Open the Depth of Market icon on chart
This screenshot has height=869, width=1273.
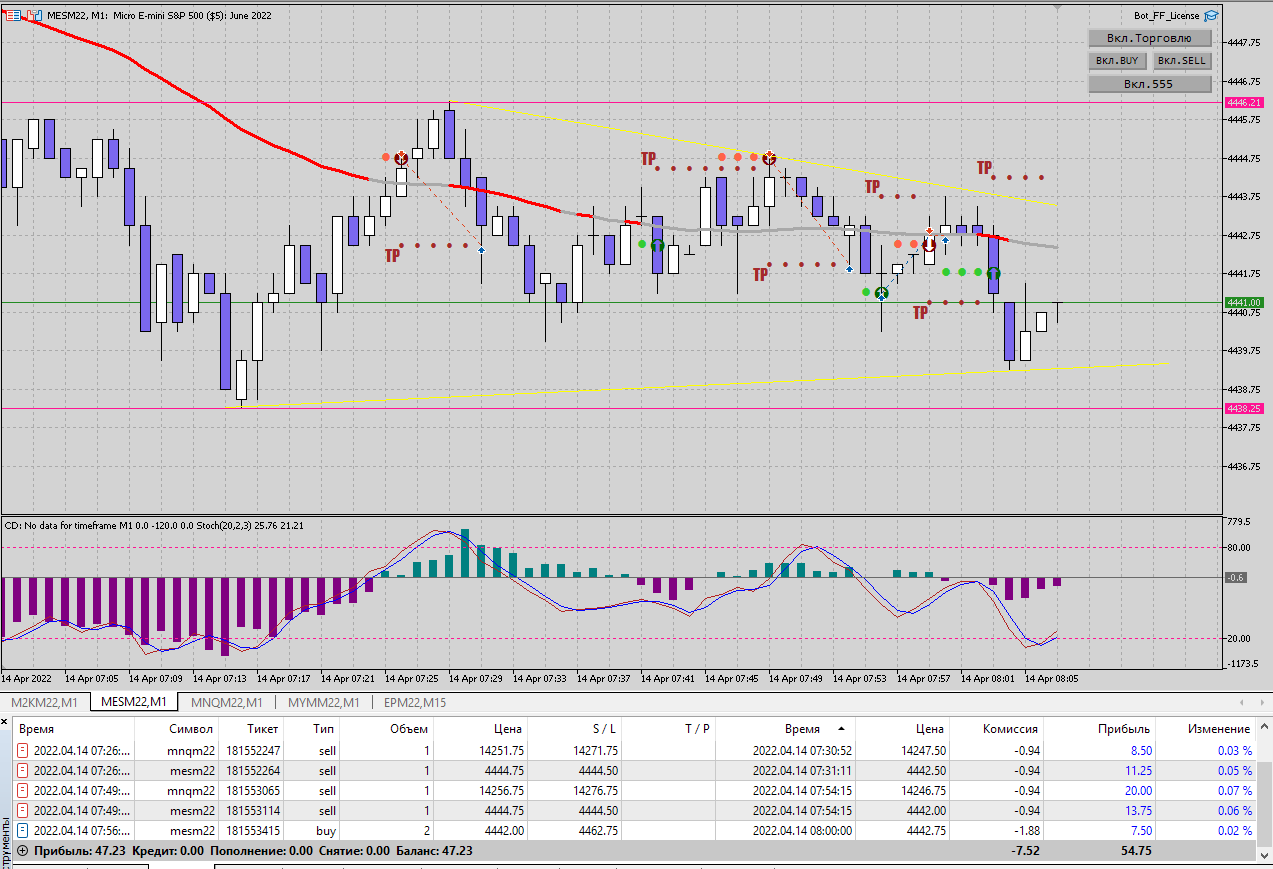12,16
